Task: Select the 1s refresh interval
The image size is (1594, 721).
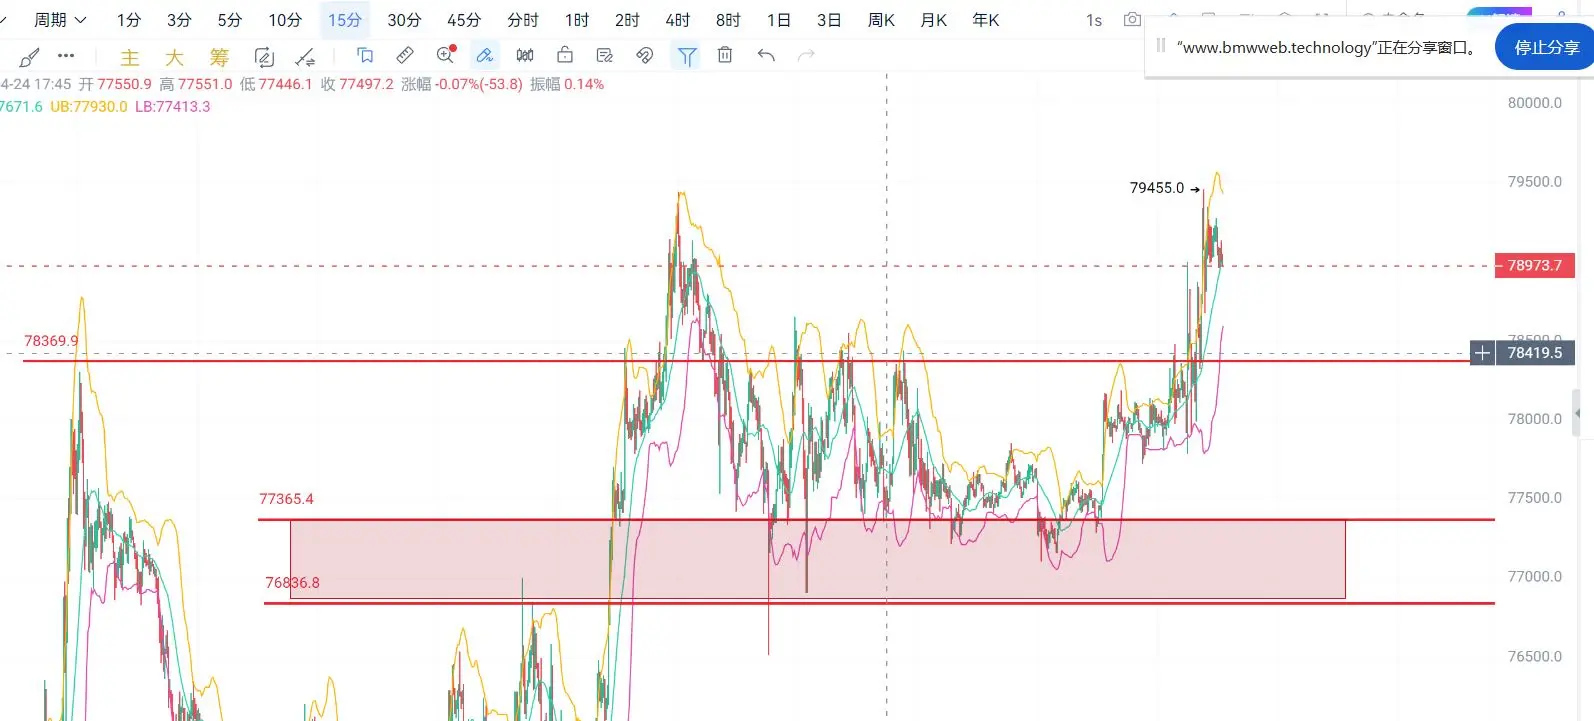Action: [x=1094, y=20]
